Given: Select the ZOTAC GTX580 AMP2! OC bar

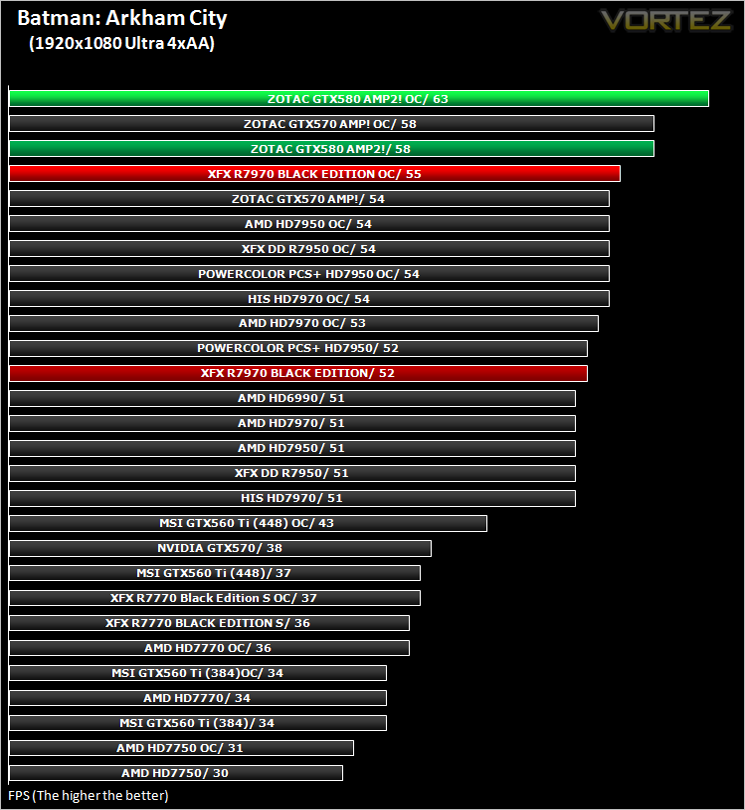Looking at the screenshot, I should pos(359,99).
